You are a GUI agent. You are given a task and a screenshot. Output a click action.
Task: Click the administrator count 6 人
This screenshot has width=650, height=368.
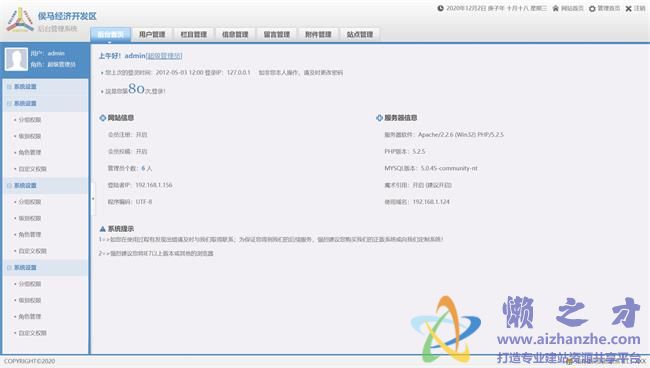(147, 168)
